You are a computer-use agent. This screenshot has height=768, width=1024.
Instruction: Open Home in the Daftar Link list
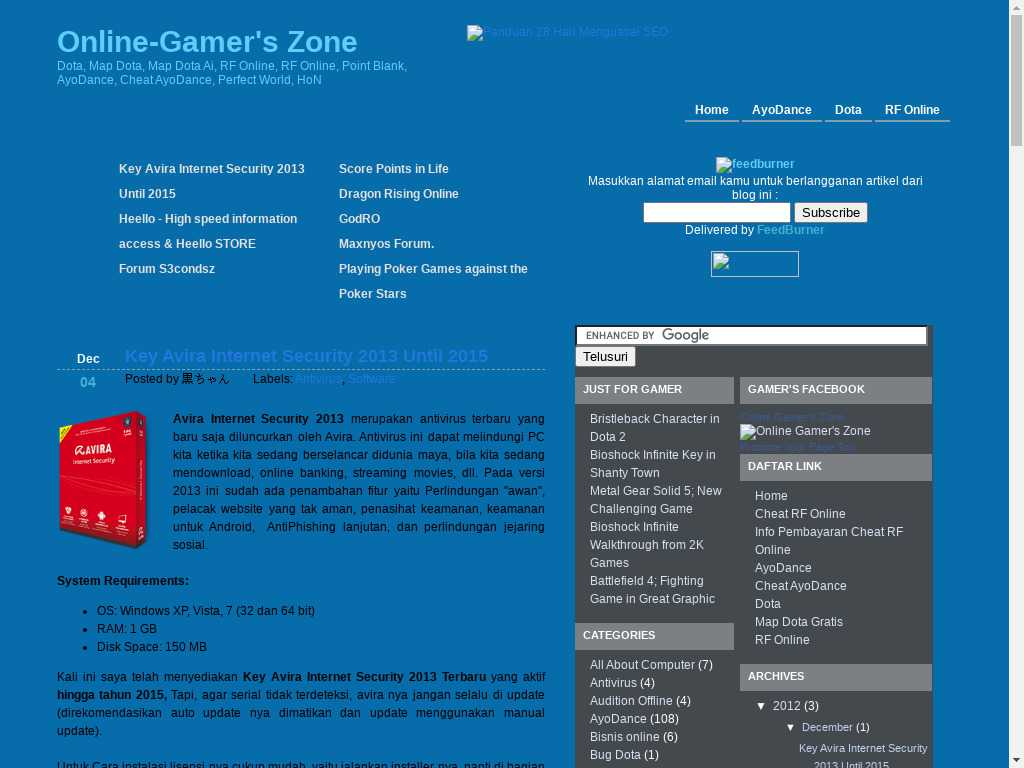pyautogui.click(x=771, y=496)
